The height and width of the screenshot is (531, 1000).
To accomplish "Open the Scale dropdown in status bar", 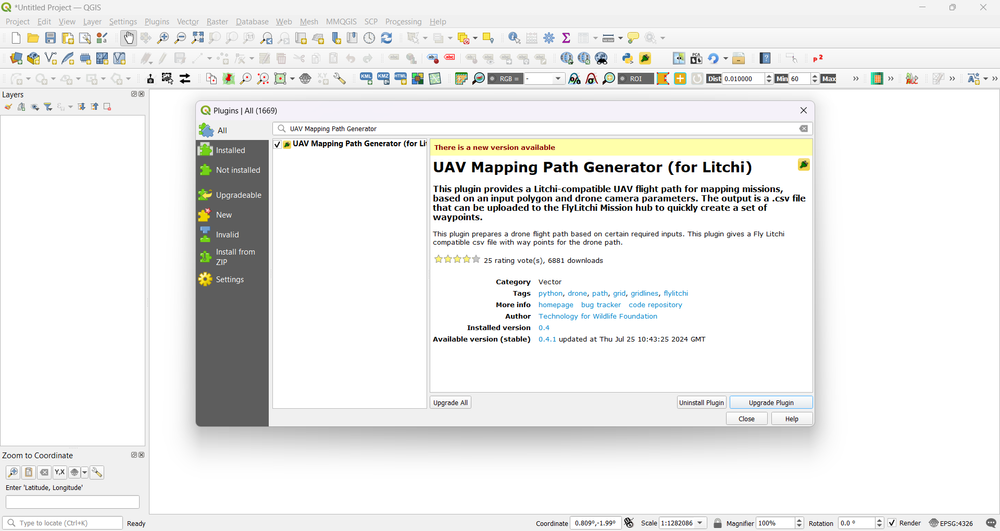I will click(700, 523).
